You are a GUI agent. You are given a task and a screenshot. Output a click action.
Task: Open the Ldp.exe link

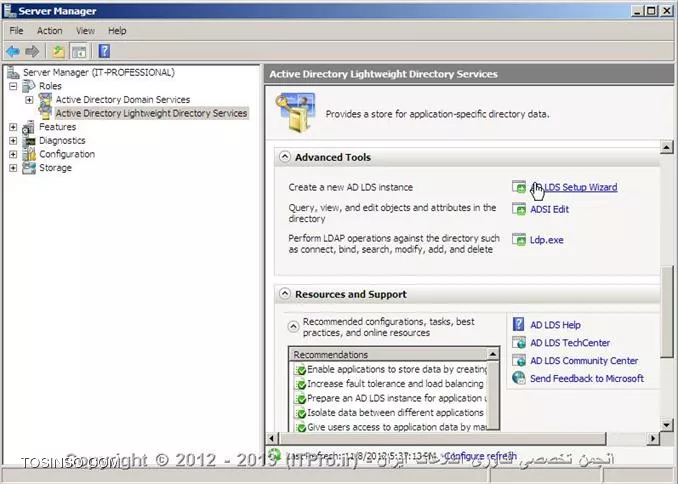pyautogui.click(x=547, y=240)
